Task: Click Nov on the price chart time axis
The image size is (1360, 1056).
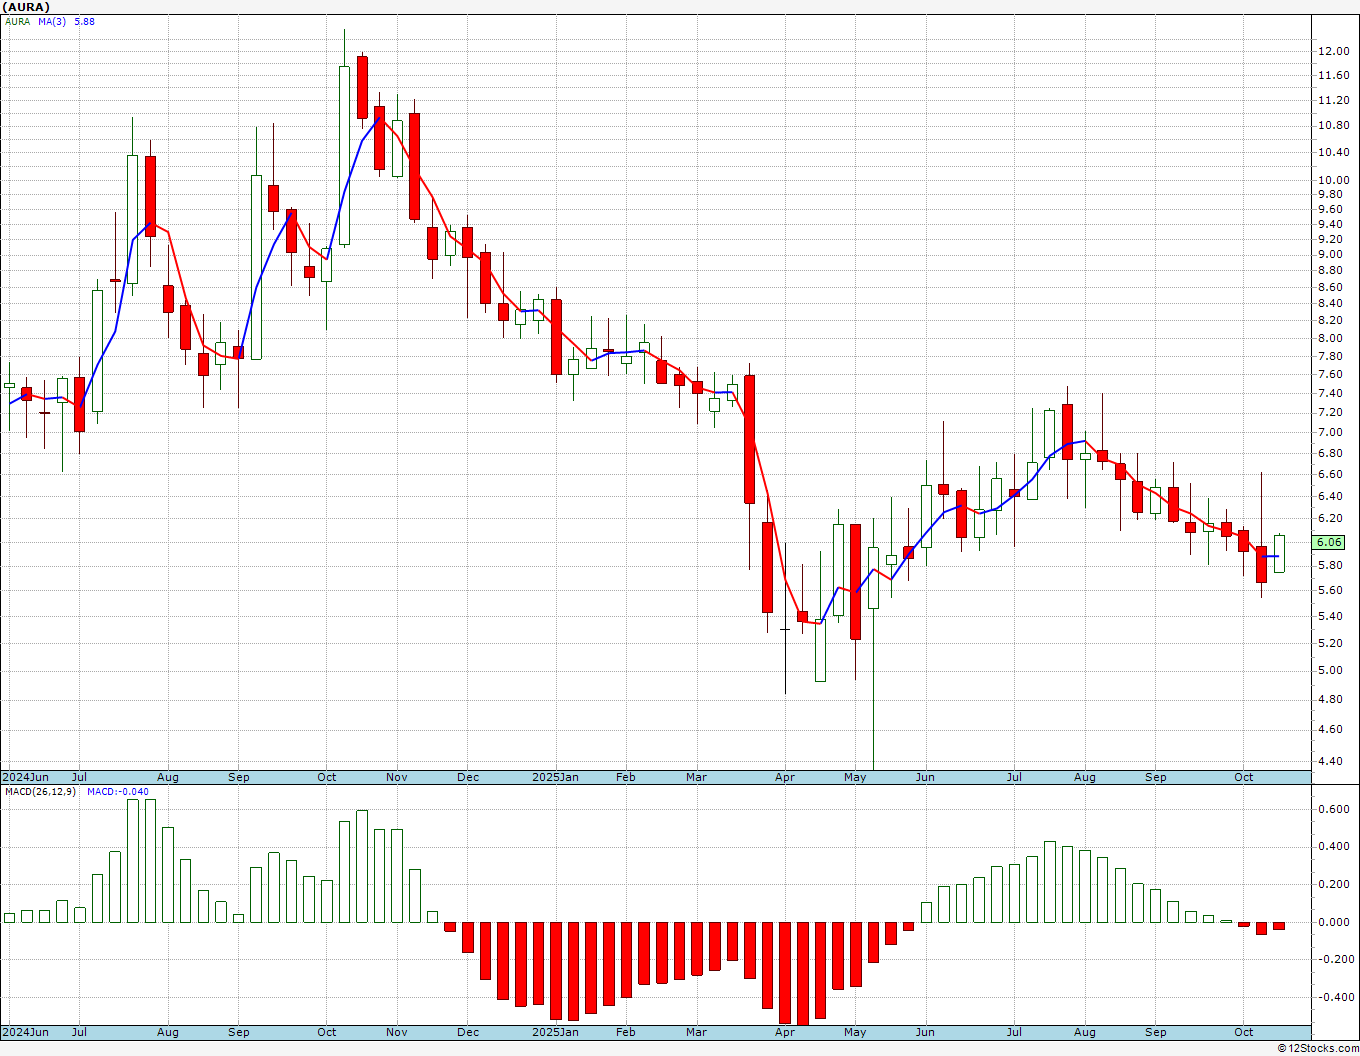Action: (x=397, y=777)
